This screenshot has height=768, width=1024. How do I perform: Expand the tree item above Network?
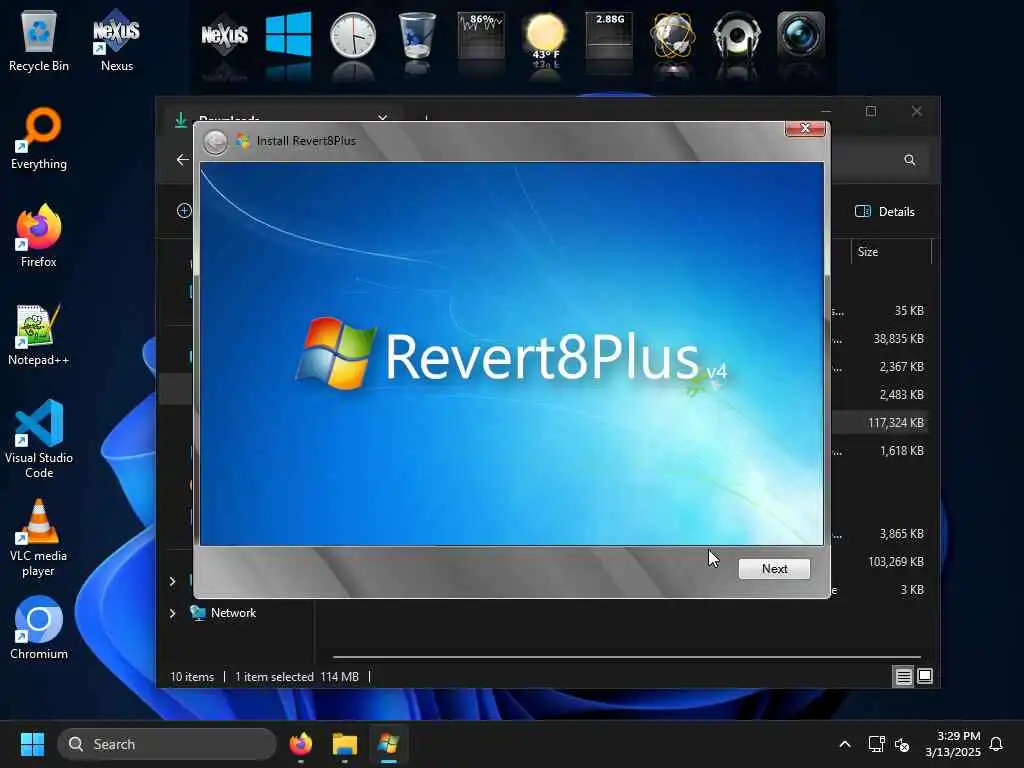tap(172, 581)
